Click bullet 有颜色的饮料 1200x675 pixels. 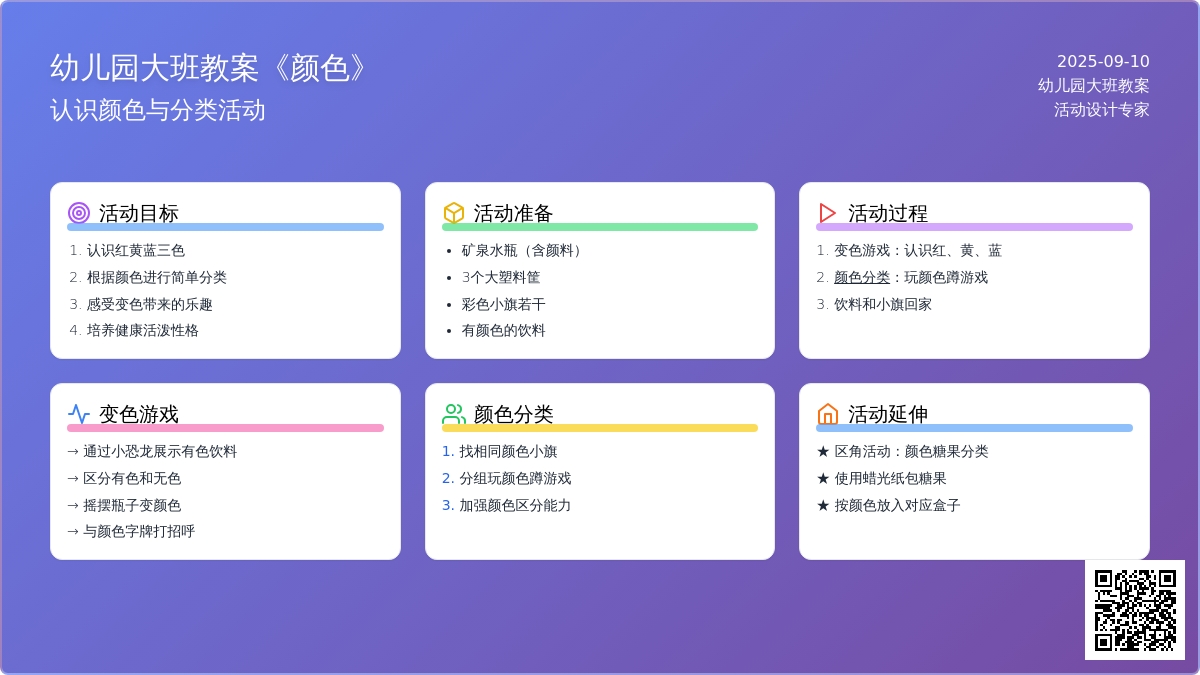click(504, 330)
